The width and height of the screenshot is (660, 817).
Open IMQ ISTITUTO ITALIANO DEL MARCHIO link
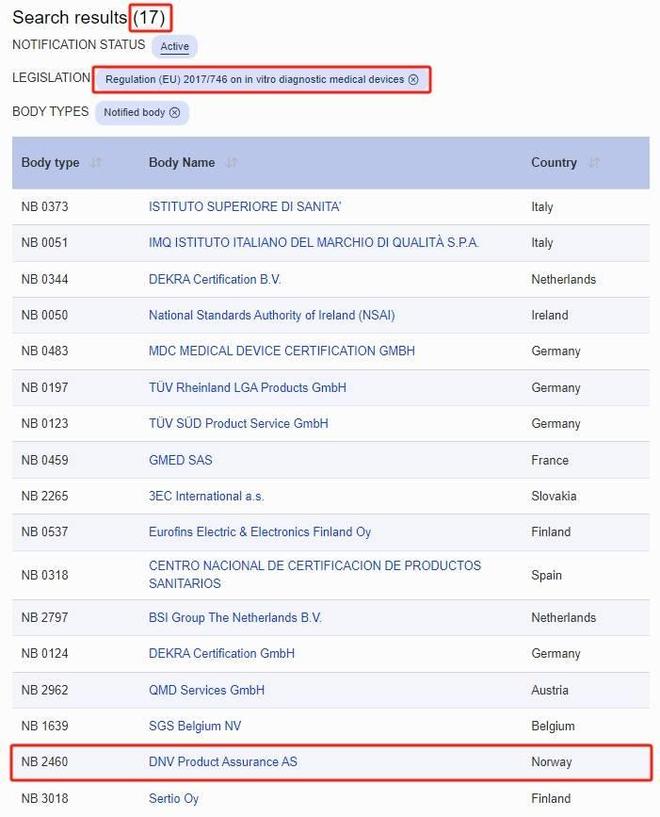pos(313,243)
